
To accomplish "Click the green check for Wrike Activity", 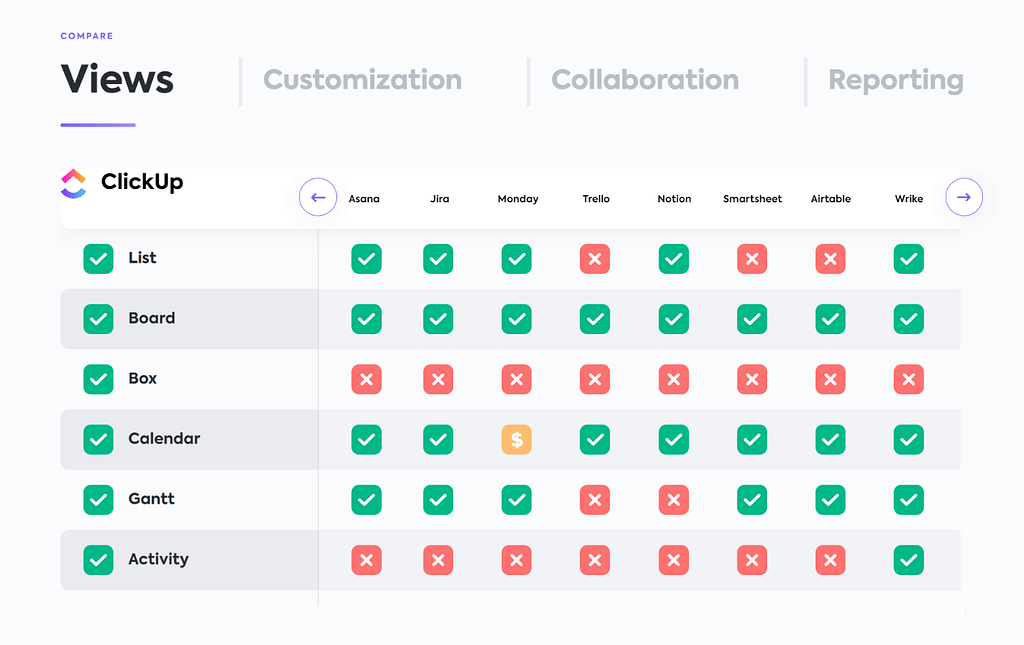I will click(x=909, y=560).
